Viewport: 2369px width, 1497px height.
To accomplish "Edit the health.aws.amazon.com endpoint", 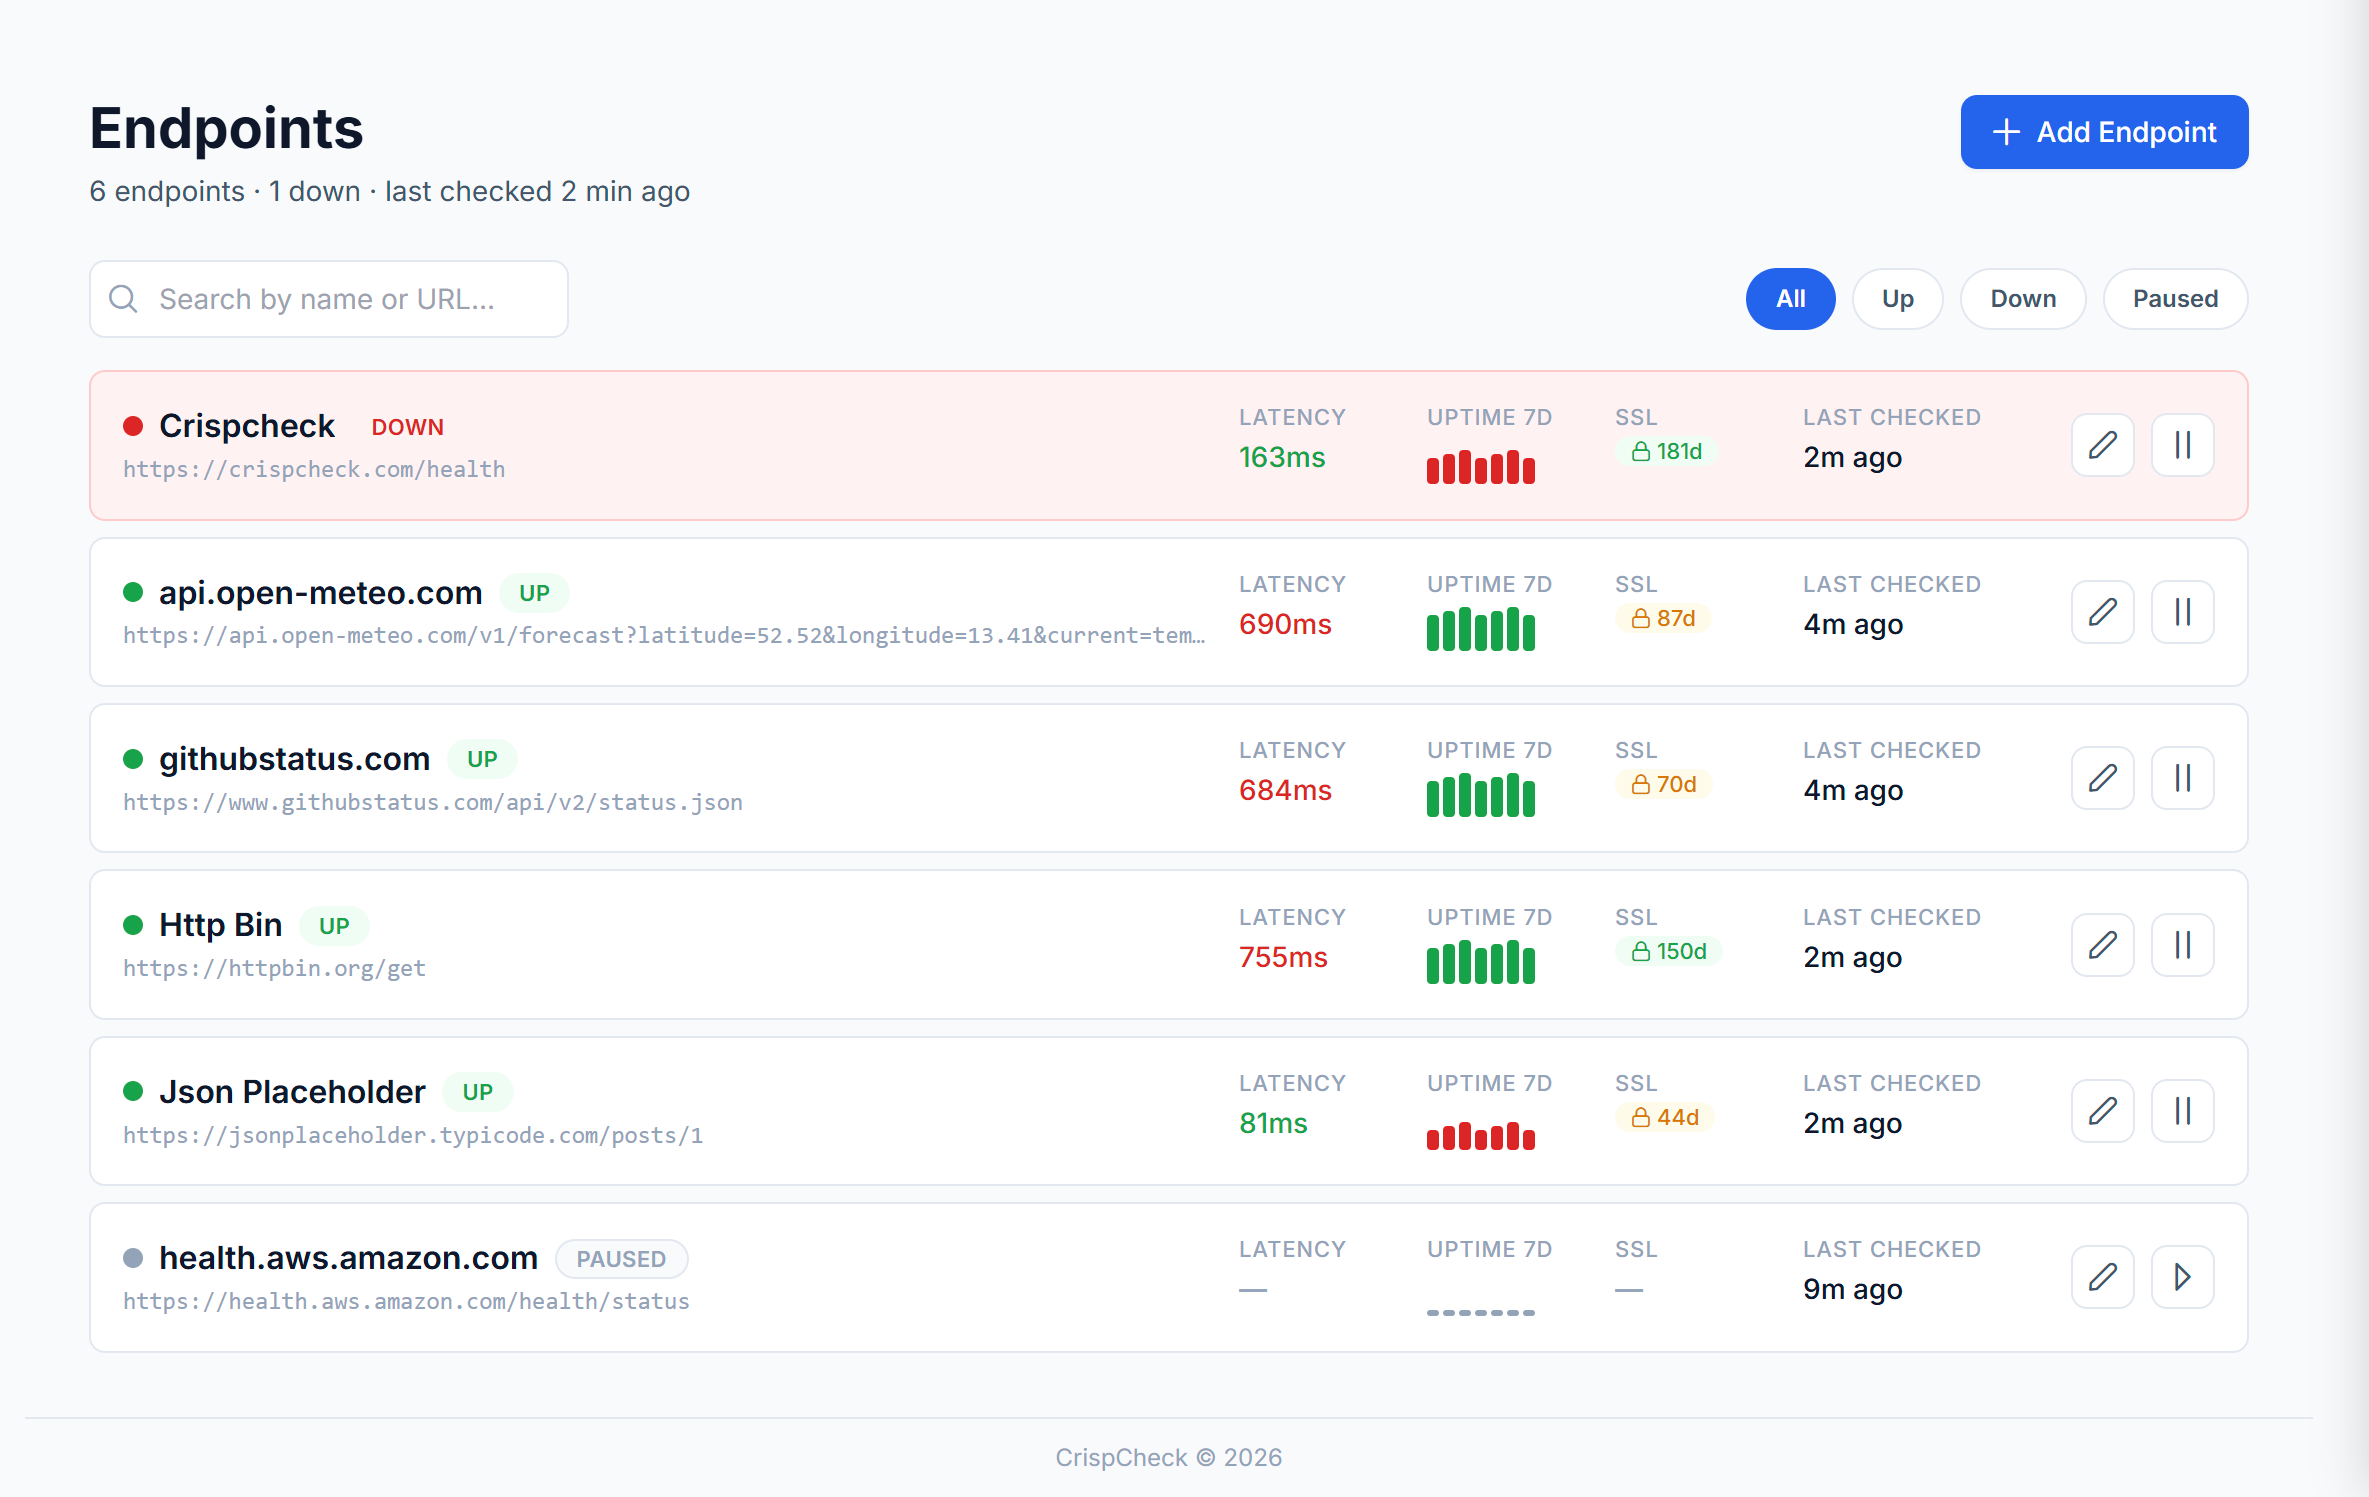I will click(x=2102, y=1277).
